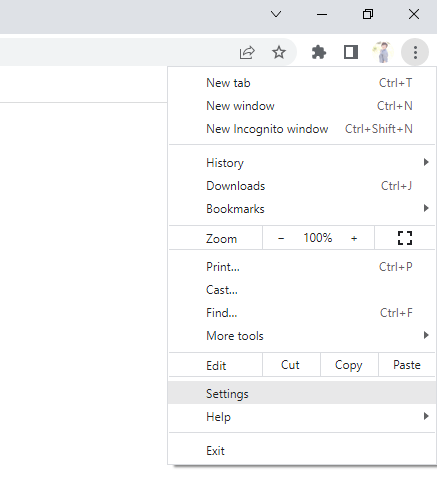The width and height of the screenshot is (437, 495).
Task: Increase zoom with the plus button
Action: pyautogui.click(x=354, y=238)
